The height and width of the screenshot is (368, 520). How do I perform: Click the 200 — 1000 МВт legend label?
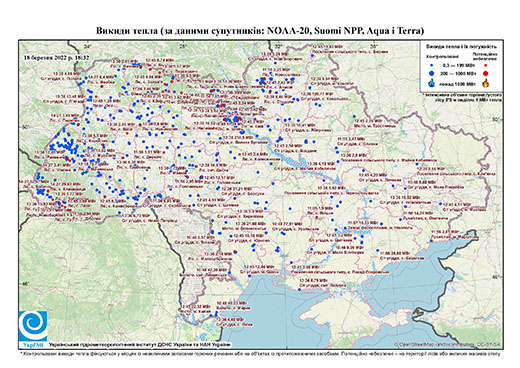[459, 73]
